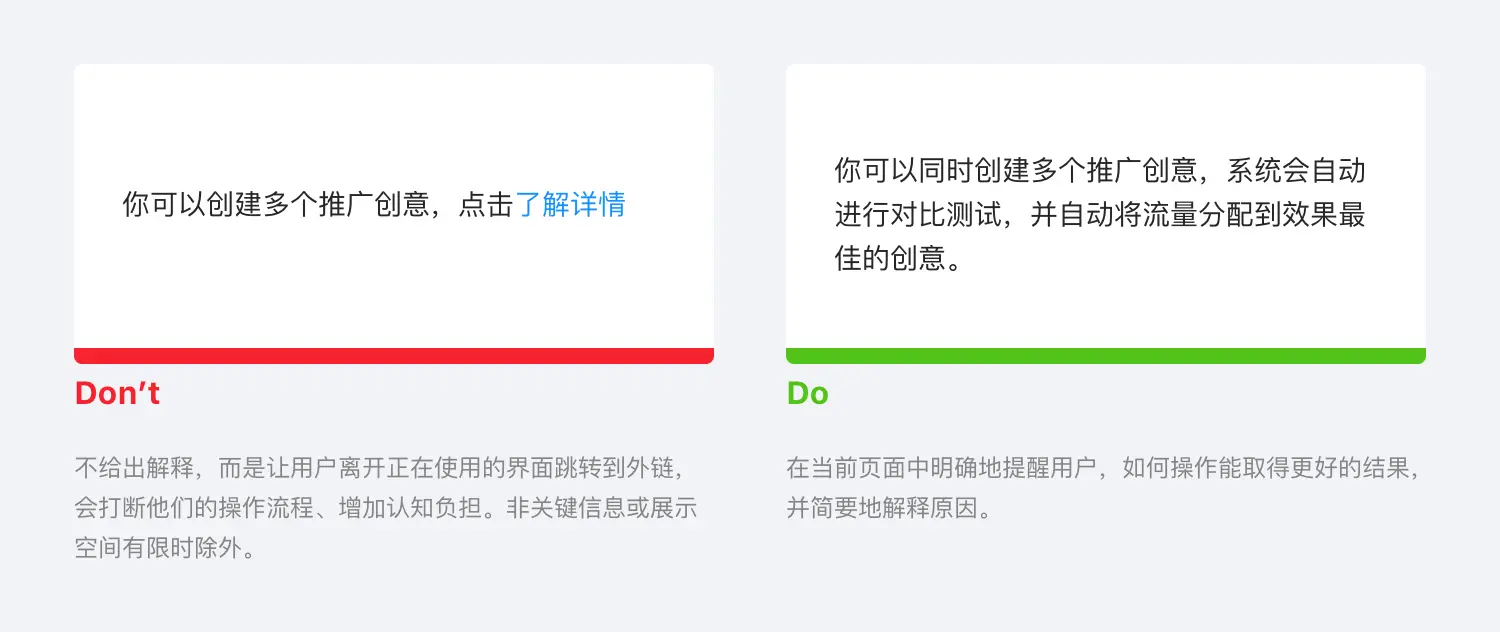Select the line starting 你可以同时创建多个推广创意

(1100, 171)
